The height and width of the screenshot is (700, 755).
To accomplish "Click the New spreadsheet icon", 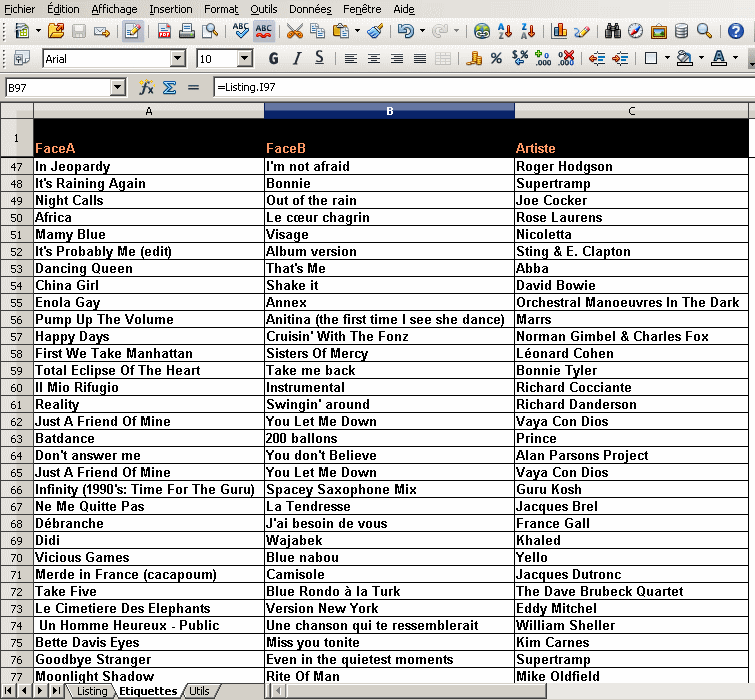I will [22, 31].
